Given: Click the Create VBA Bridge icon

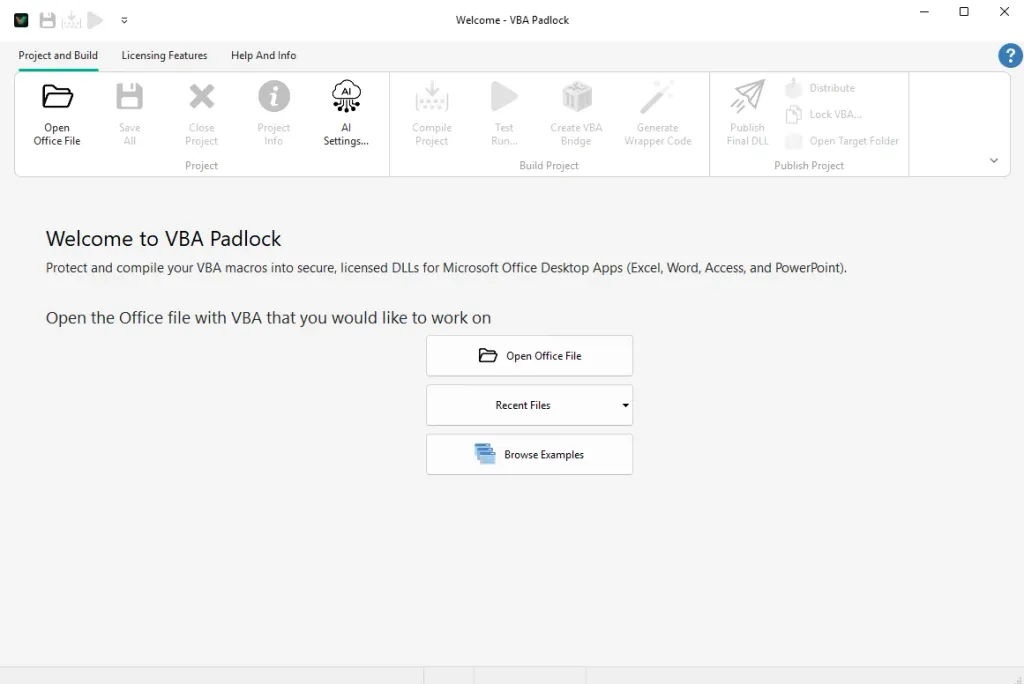Looking at the screenshot, I should [576, 98].
